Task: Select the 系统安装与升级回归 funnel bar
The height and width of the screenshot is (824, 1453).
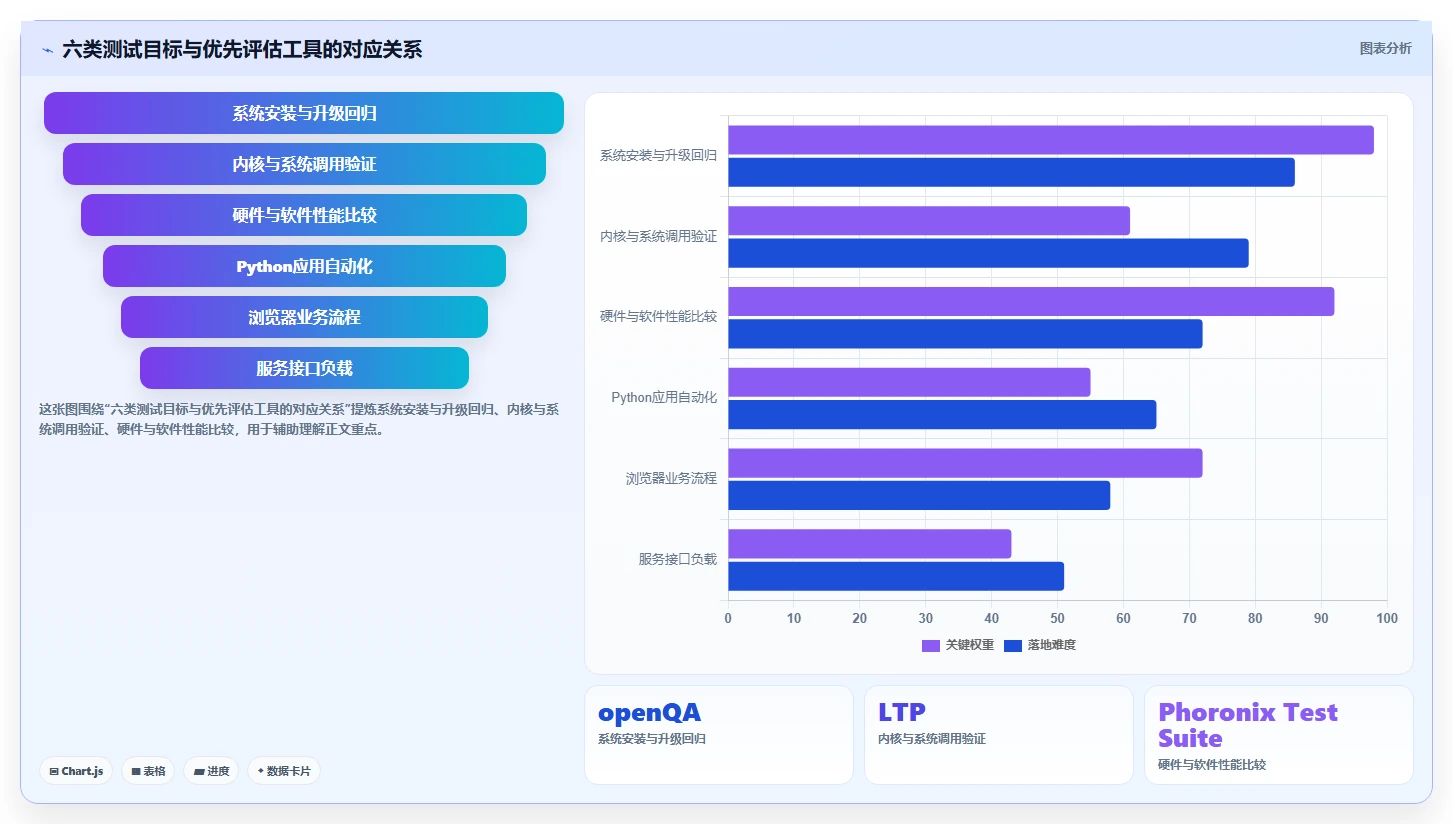Action: tap(304, 113)
